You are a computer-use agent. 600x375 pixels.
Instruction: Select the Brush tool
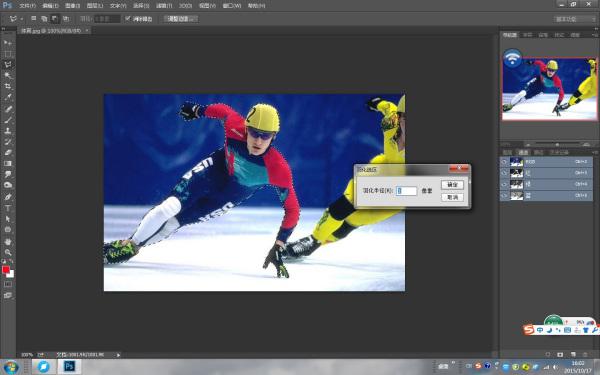[8, 120]
